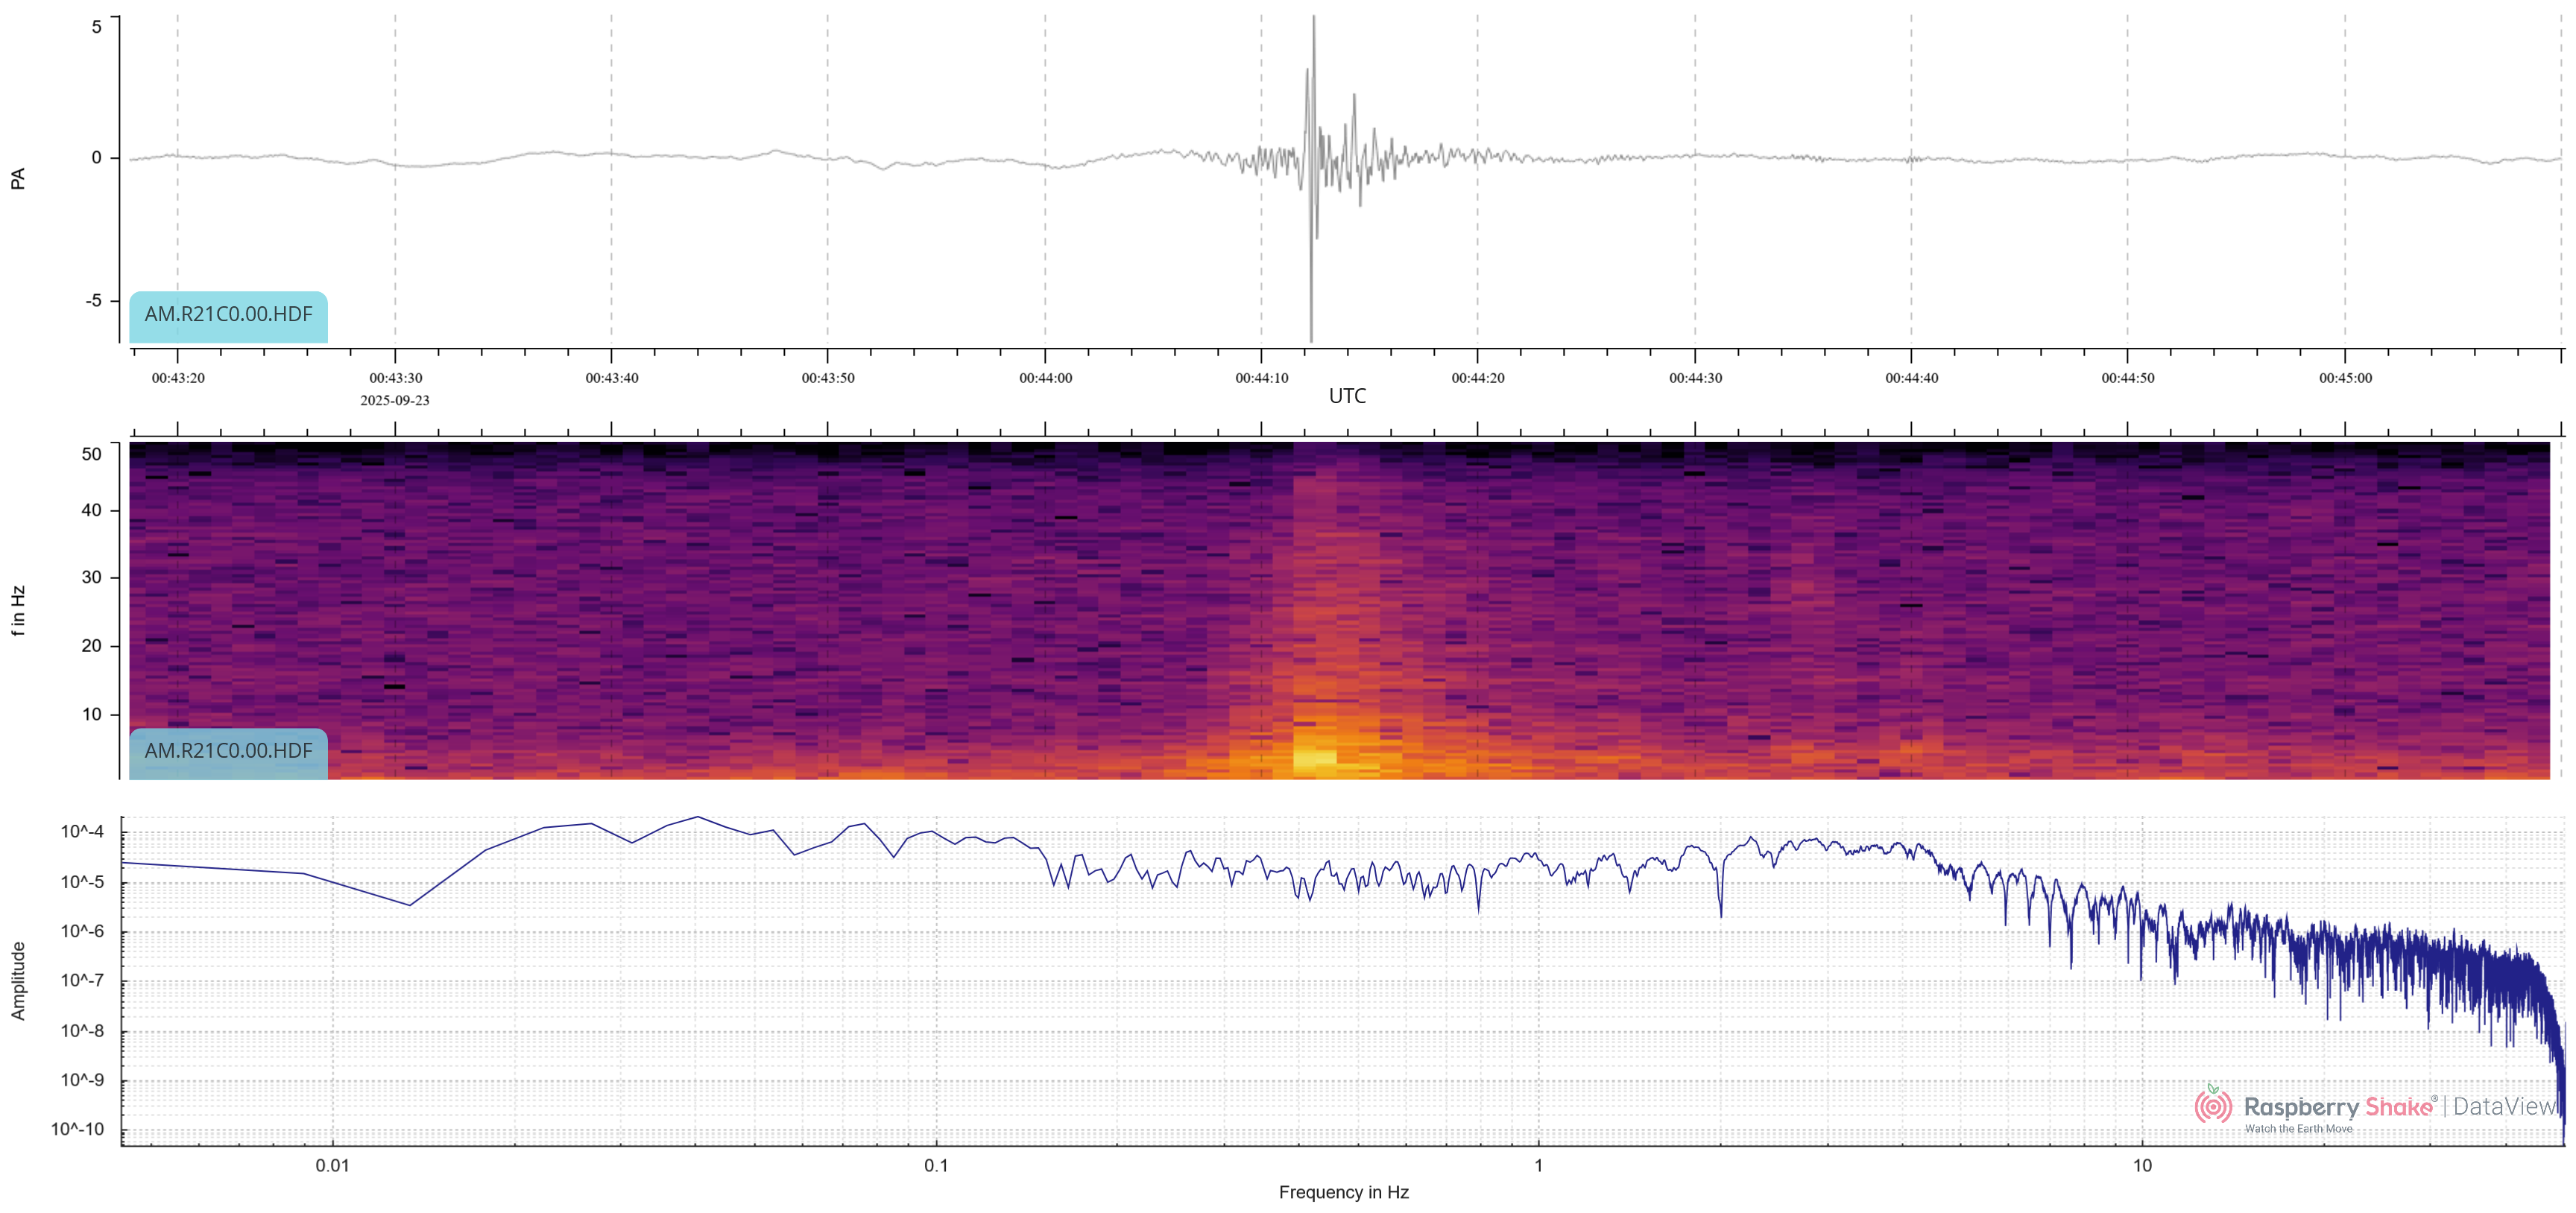This screenshot has width=2576, height=1213.
Task: Click the 00:43:50 time axis tick label
Action: (827, 378)
